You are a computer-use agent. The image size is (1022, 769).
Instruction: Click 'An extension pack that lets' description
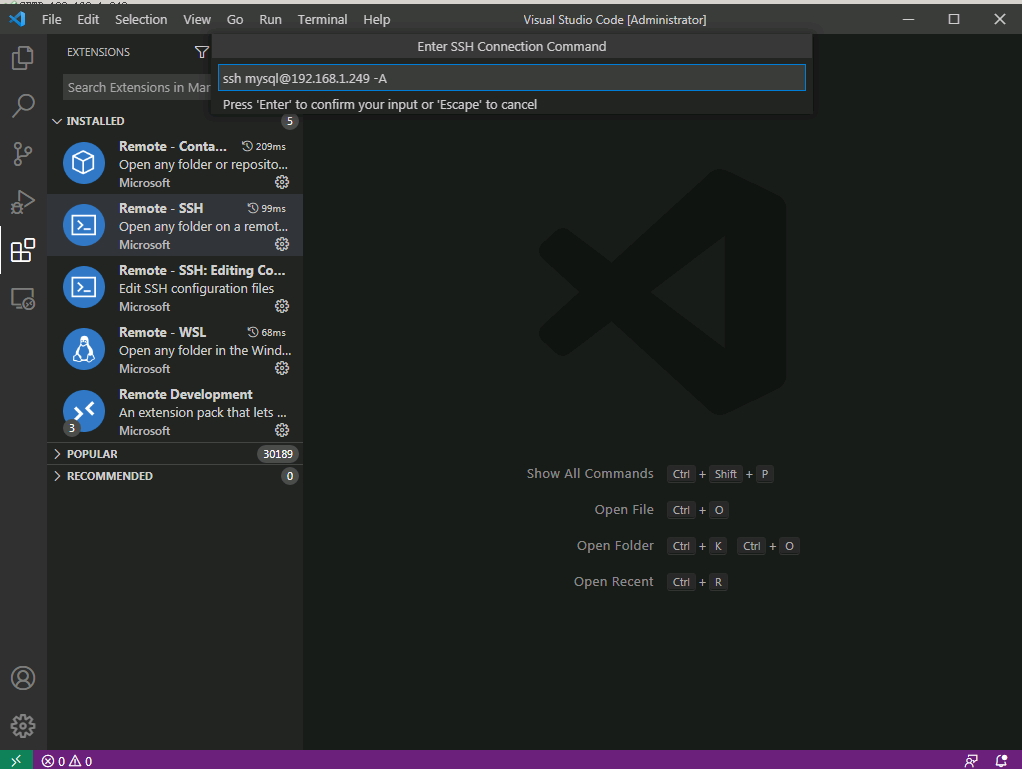(x=203, y=413)
